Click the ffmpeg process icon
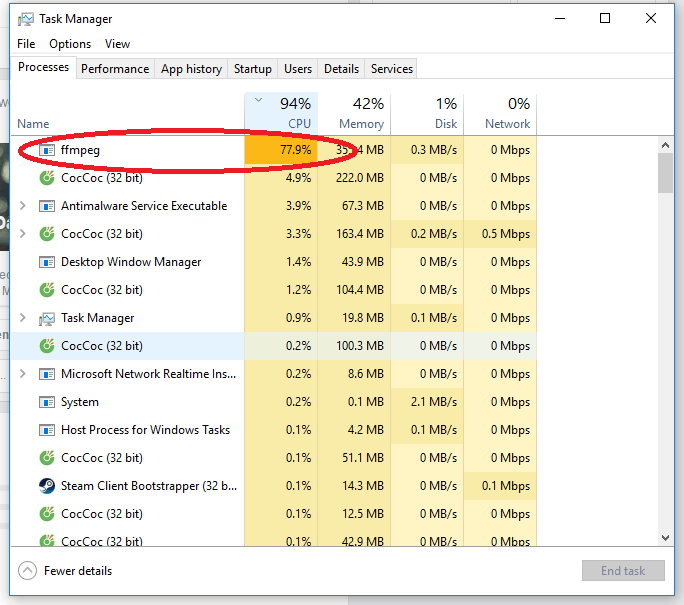Screen dimensions: 684x605 46,150
